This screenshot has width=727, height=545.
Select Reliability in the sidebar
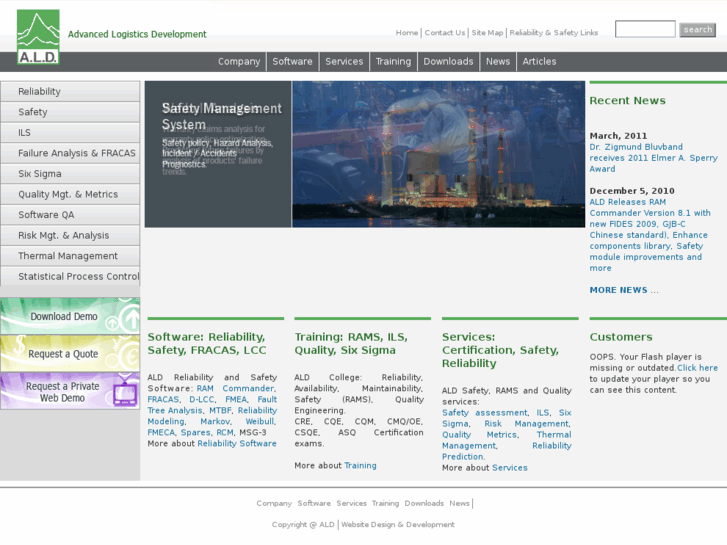(70, 91)
